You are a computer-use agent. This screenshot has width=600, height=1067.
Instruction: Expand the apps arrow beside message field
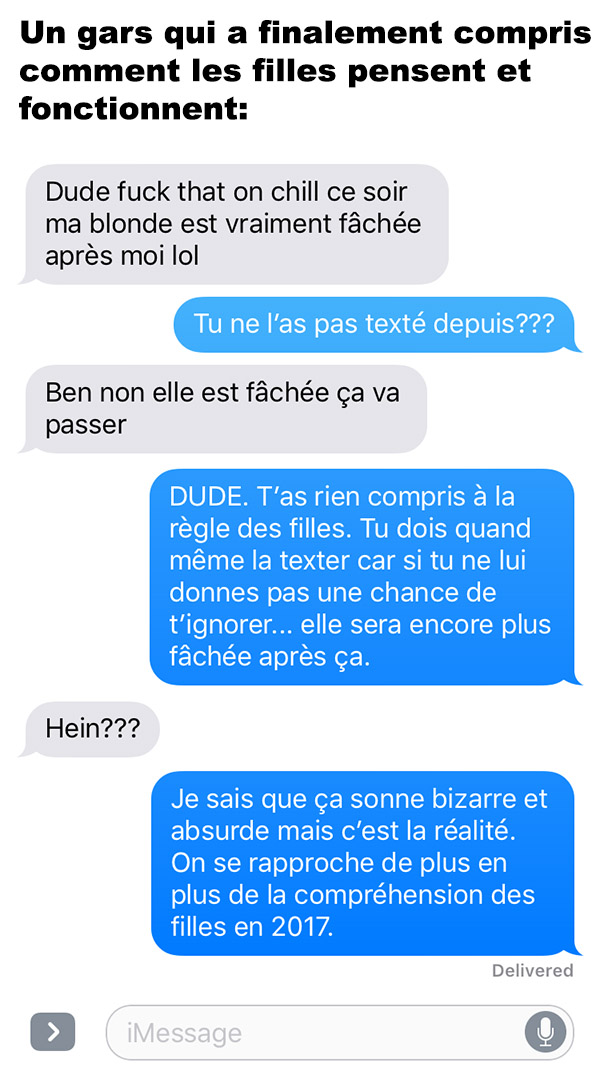point(52,1032)
